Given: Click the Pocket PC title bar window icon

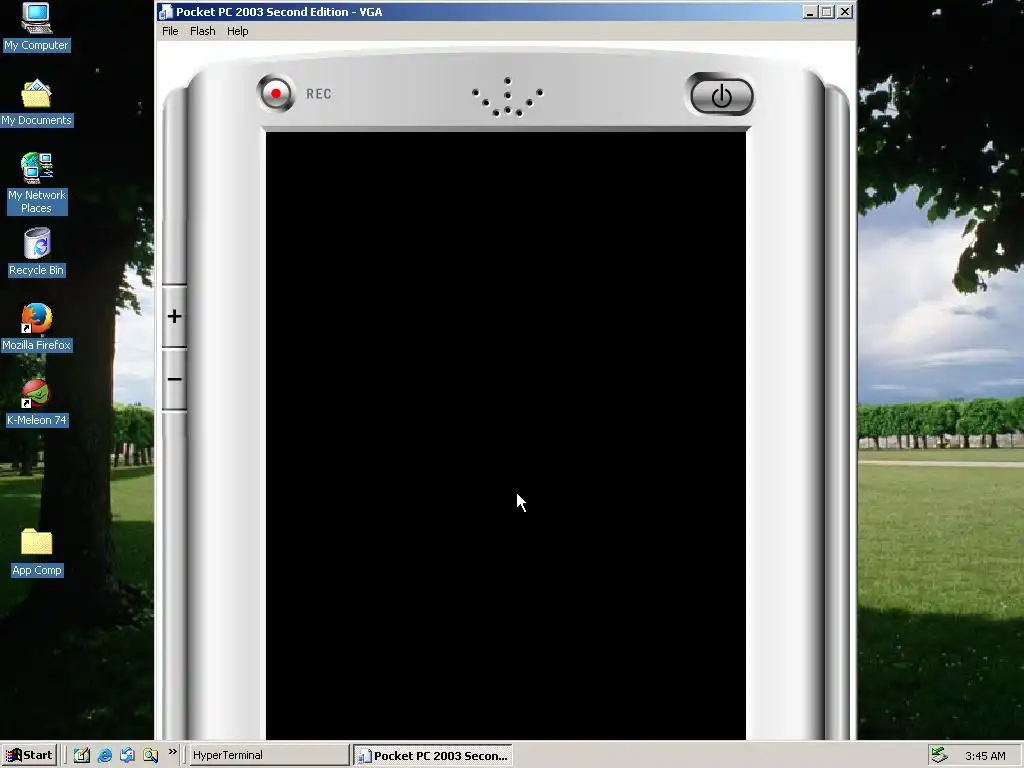Looking at the screenshot, I should (166, 12).
